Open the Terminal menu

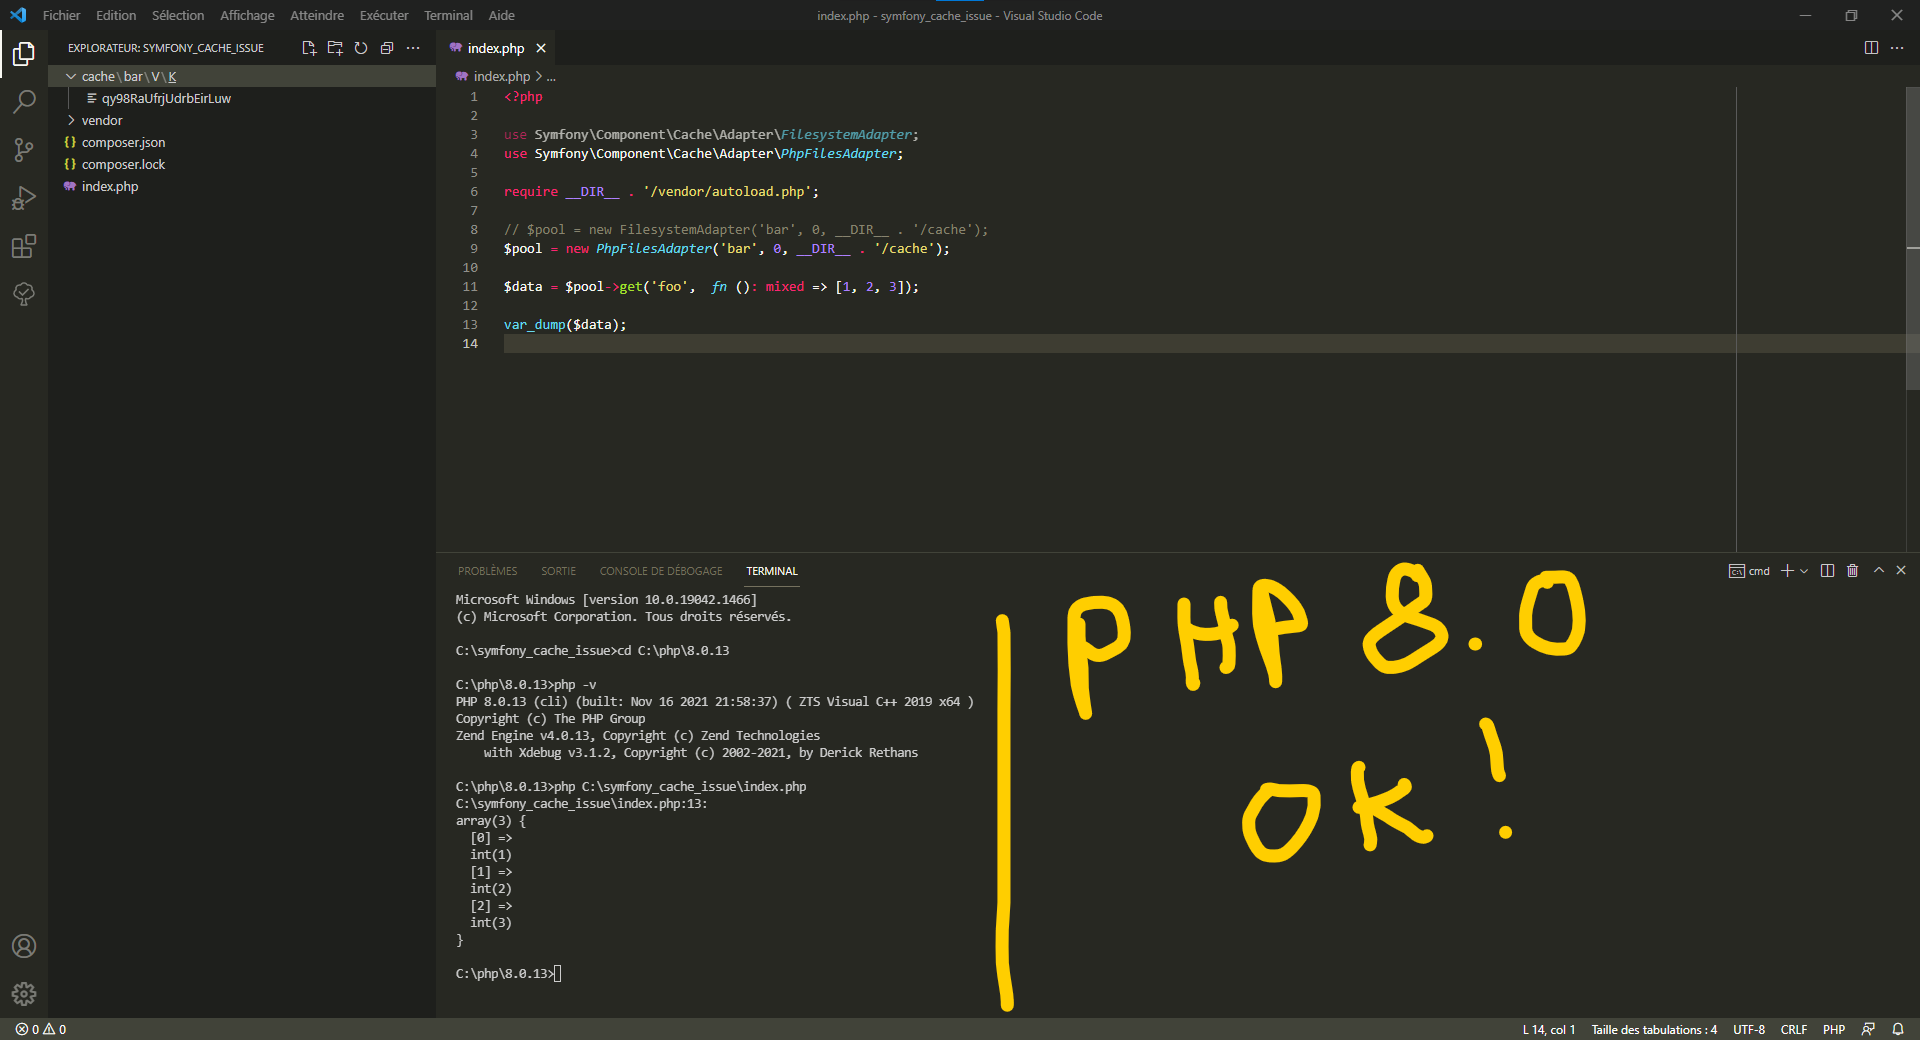[x=447, y=15]
